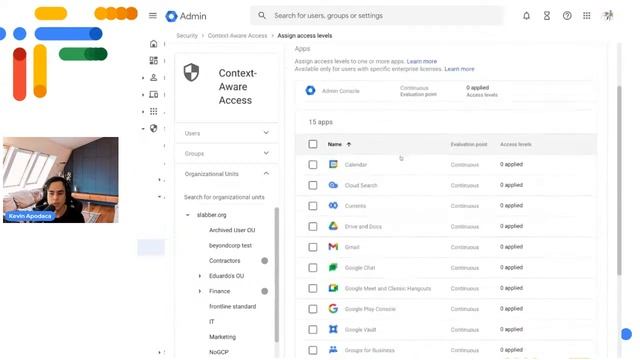
Task: Click the Google Admin logo
Action: click(x=186, y=16)
